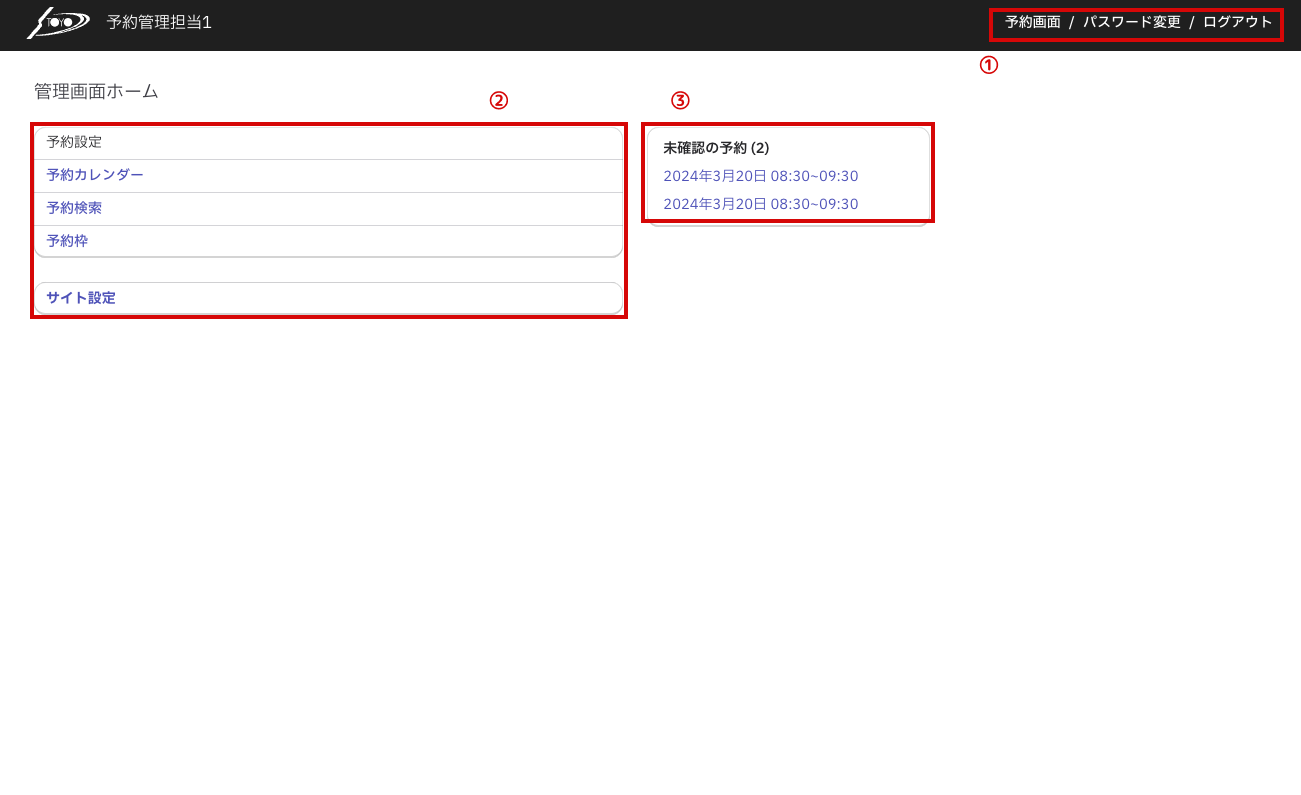Click the slash separator before ログアウト
Image resolution: width=1301 pixels, height=795 pixels.
click(1191, 22)
